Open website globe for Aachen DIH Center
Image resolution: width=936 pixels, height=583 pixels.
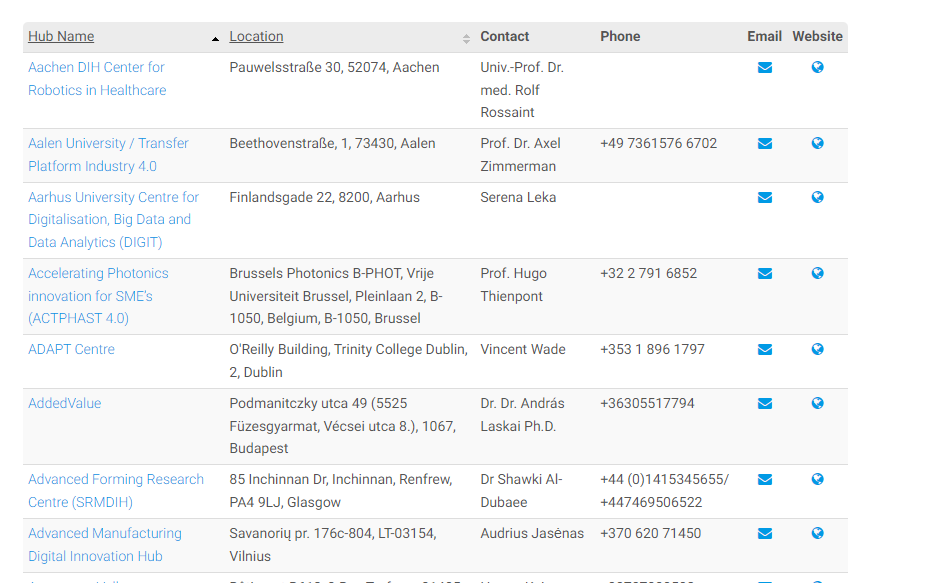point(817,68)
